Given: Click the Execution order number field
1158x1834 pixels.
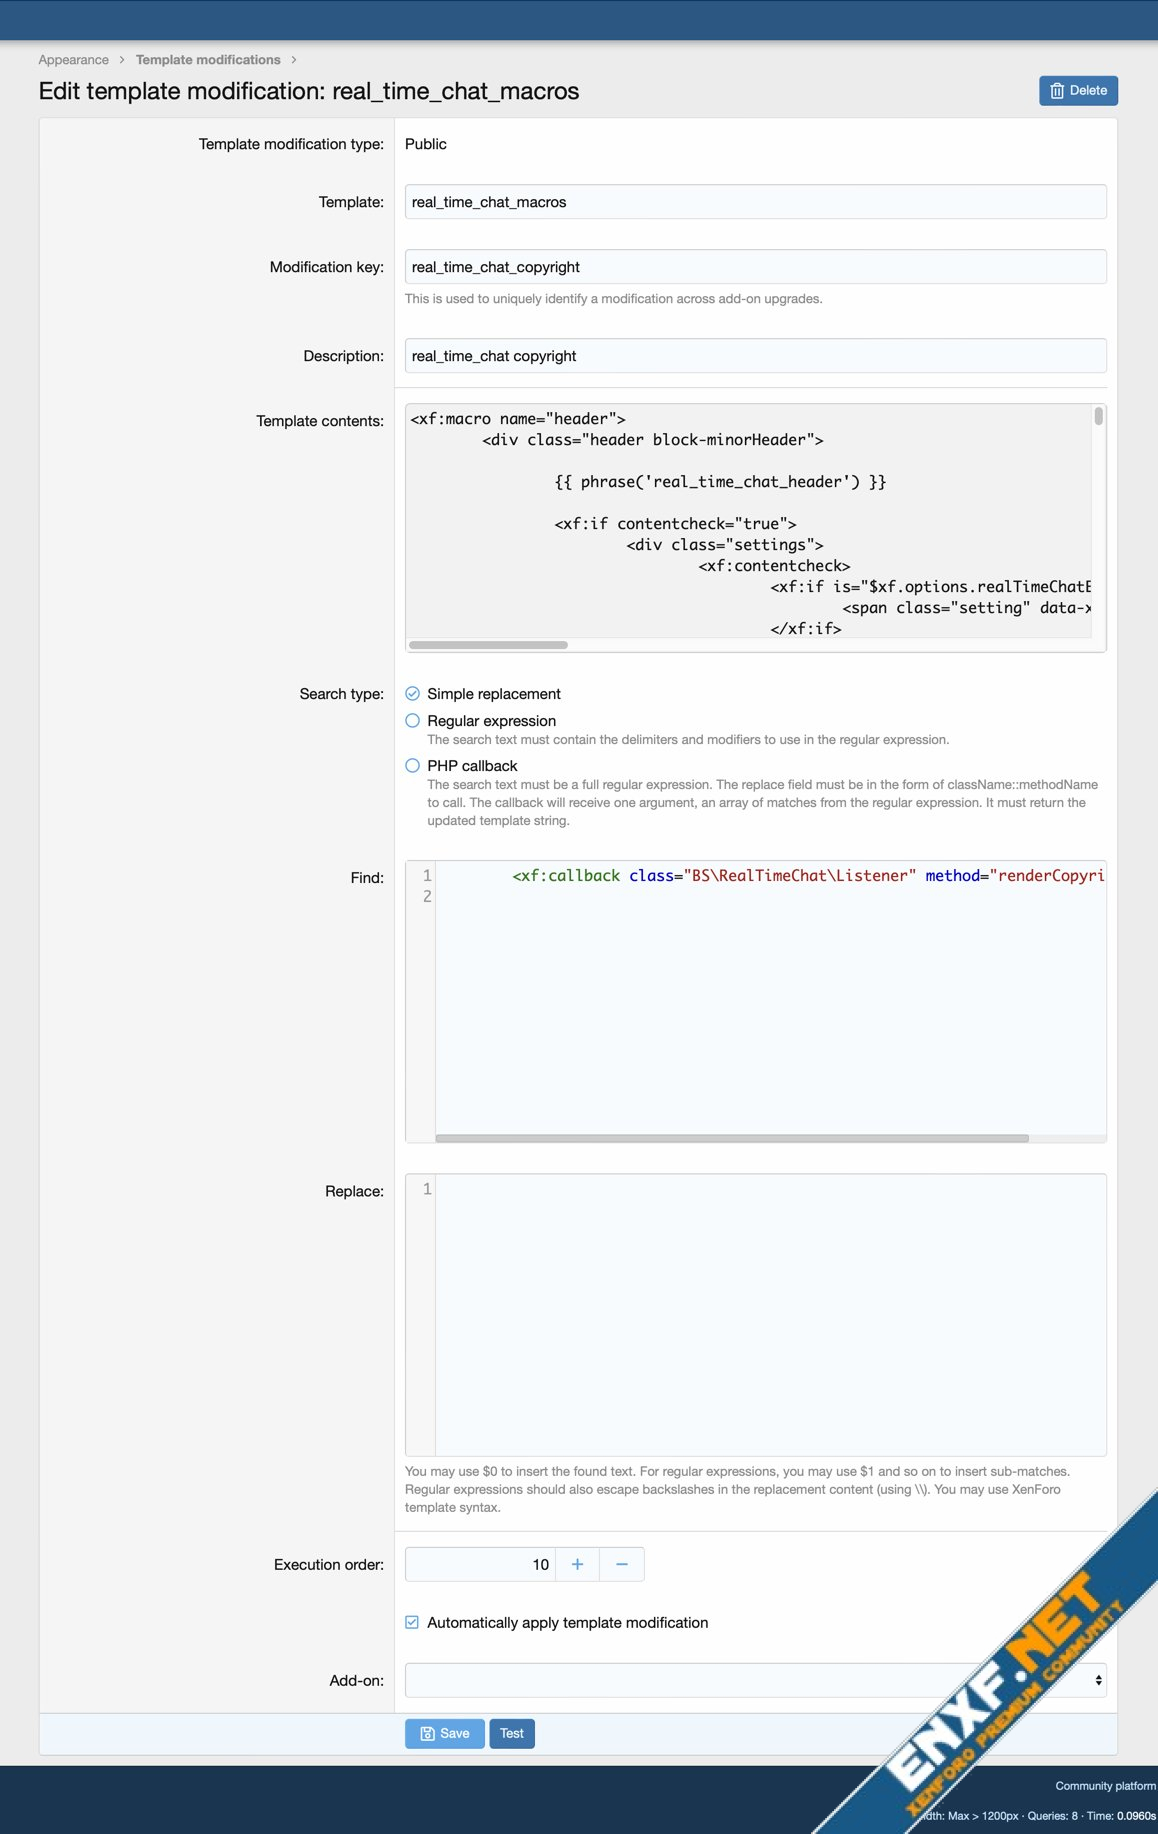Looking at the screenshot, I should point(480,1564).
